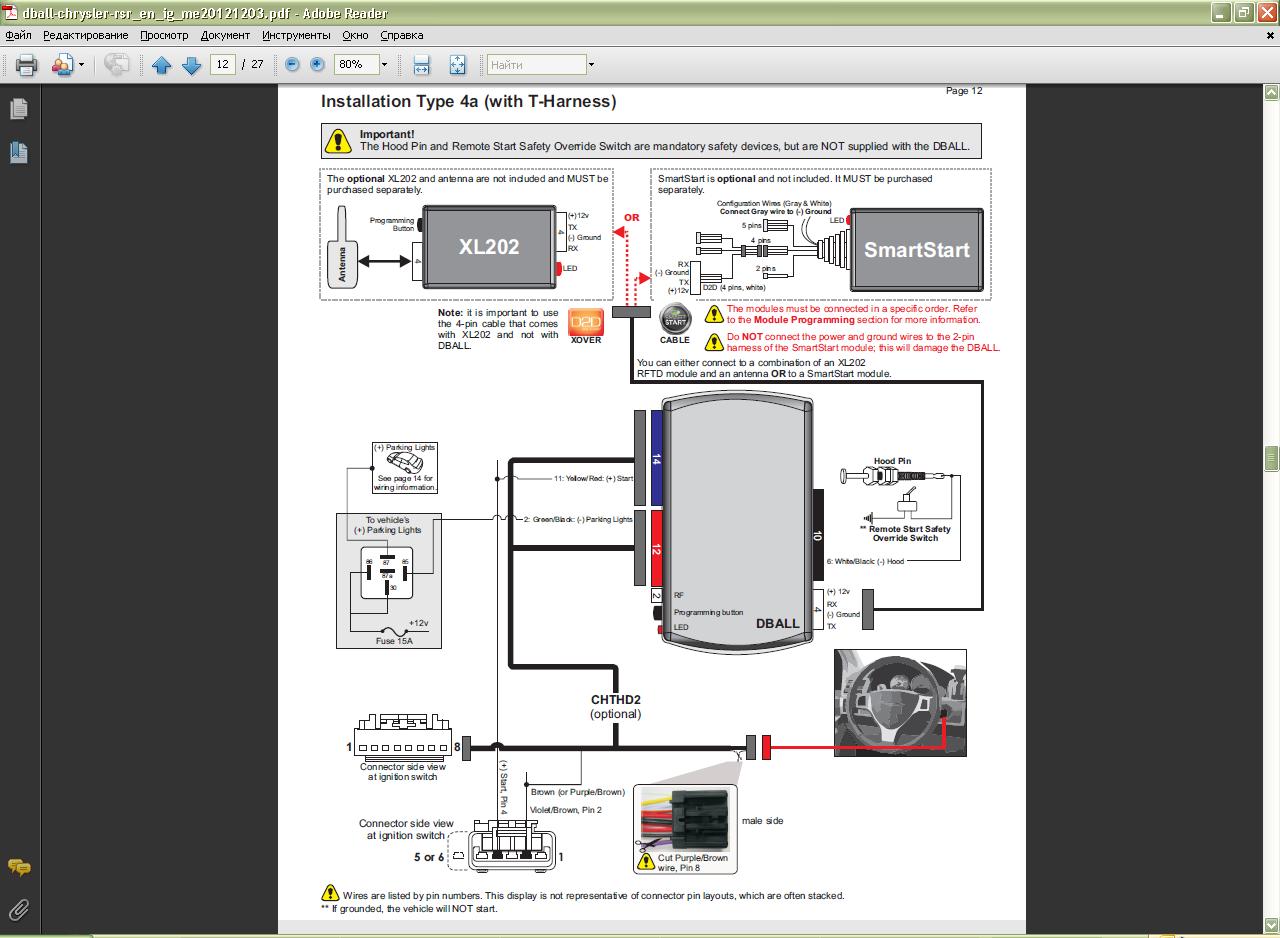This screenshot has height=938, width=1280.
Task: Open the Окно menu
Action: tap(355, 35)
